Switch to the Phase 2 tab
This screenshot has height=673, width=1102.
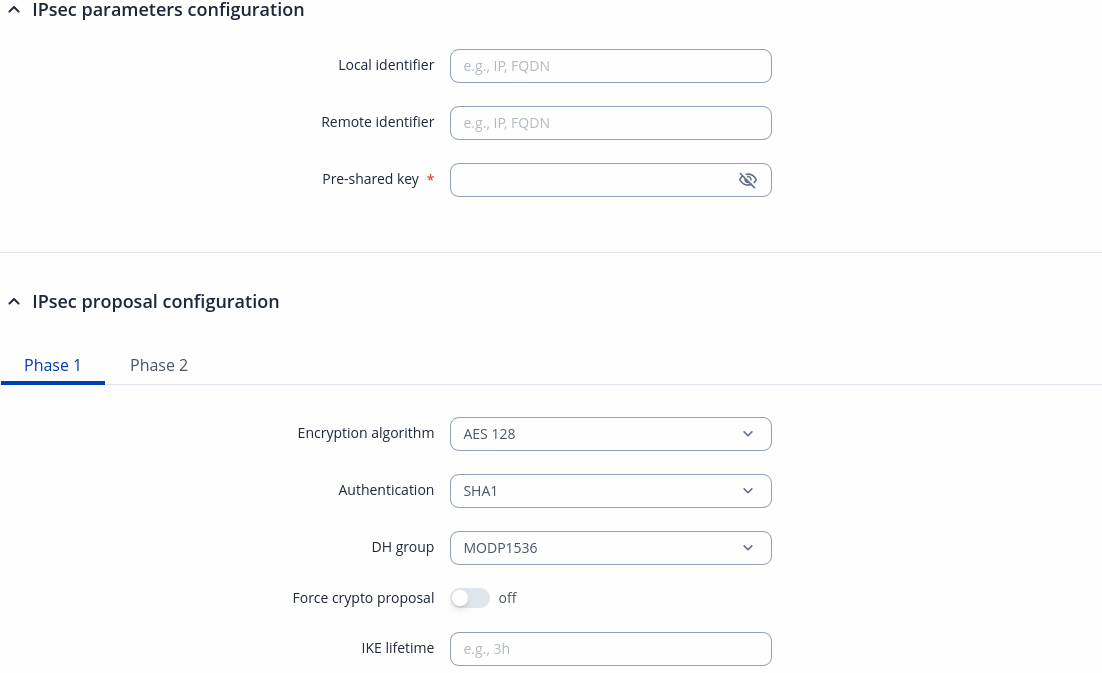point(159,365)
